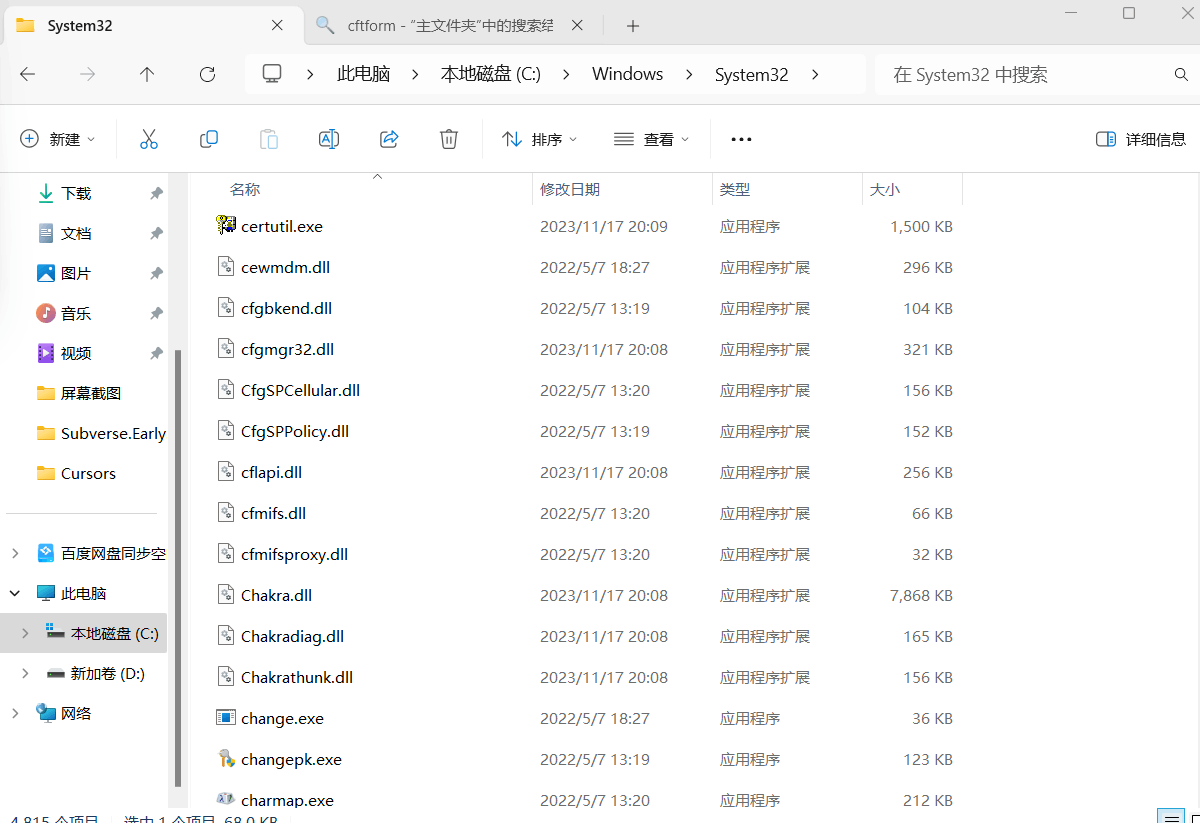Select the change.exe file icon

[x=226, y=717]
